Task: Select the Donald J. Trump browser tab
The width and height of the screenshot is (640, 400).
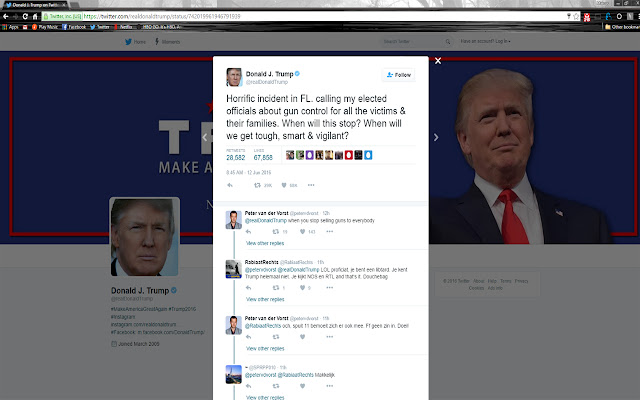Action: pyautogui.click(x=36, y=5)
